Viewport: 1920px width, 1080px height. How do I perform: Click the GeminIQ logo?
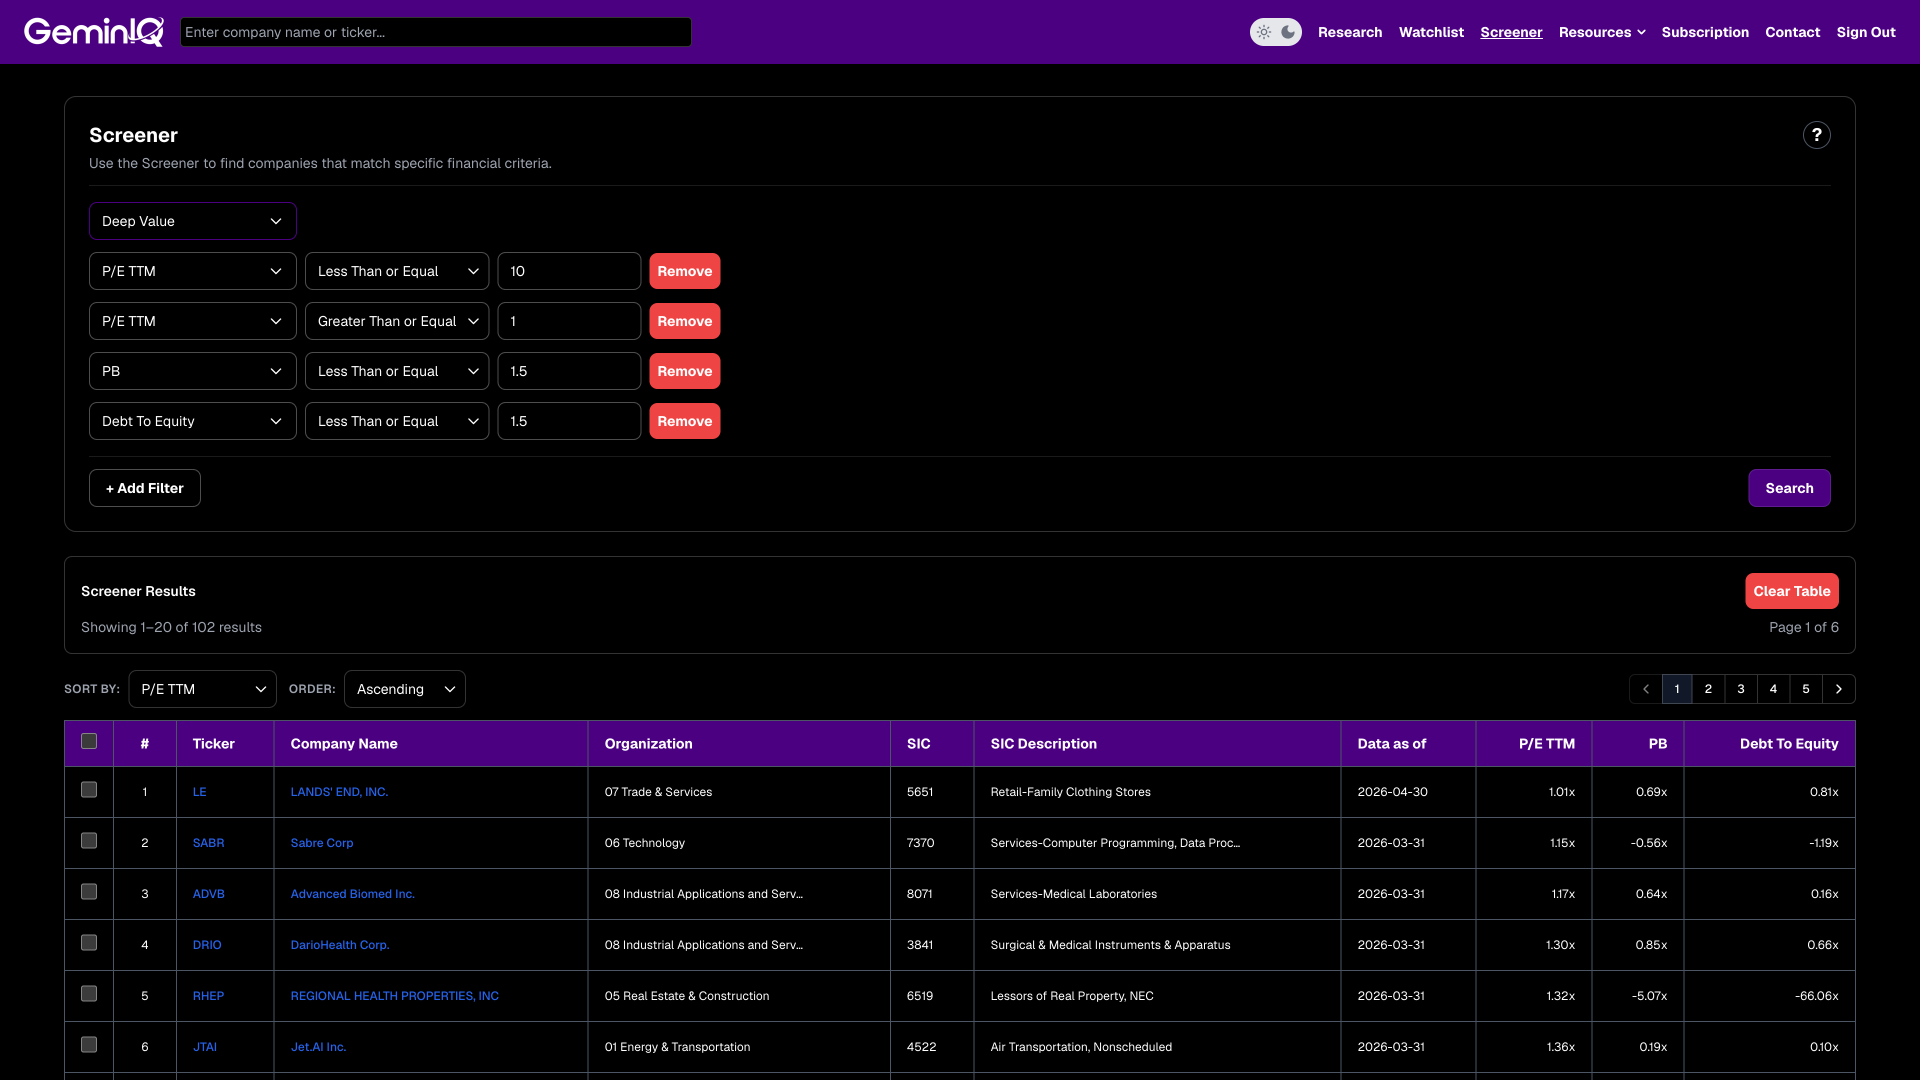click(94, 32)
